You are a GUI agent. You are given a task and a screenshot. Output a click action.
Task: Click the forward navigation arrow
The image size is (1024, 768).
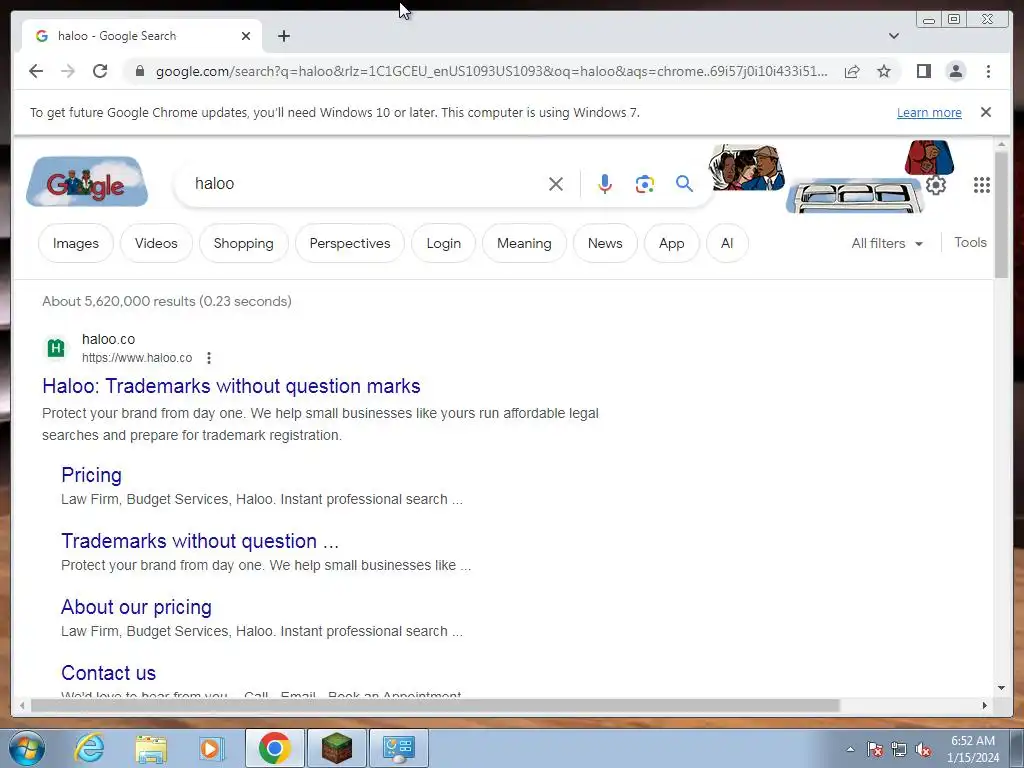click(x=68, y=71)
